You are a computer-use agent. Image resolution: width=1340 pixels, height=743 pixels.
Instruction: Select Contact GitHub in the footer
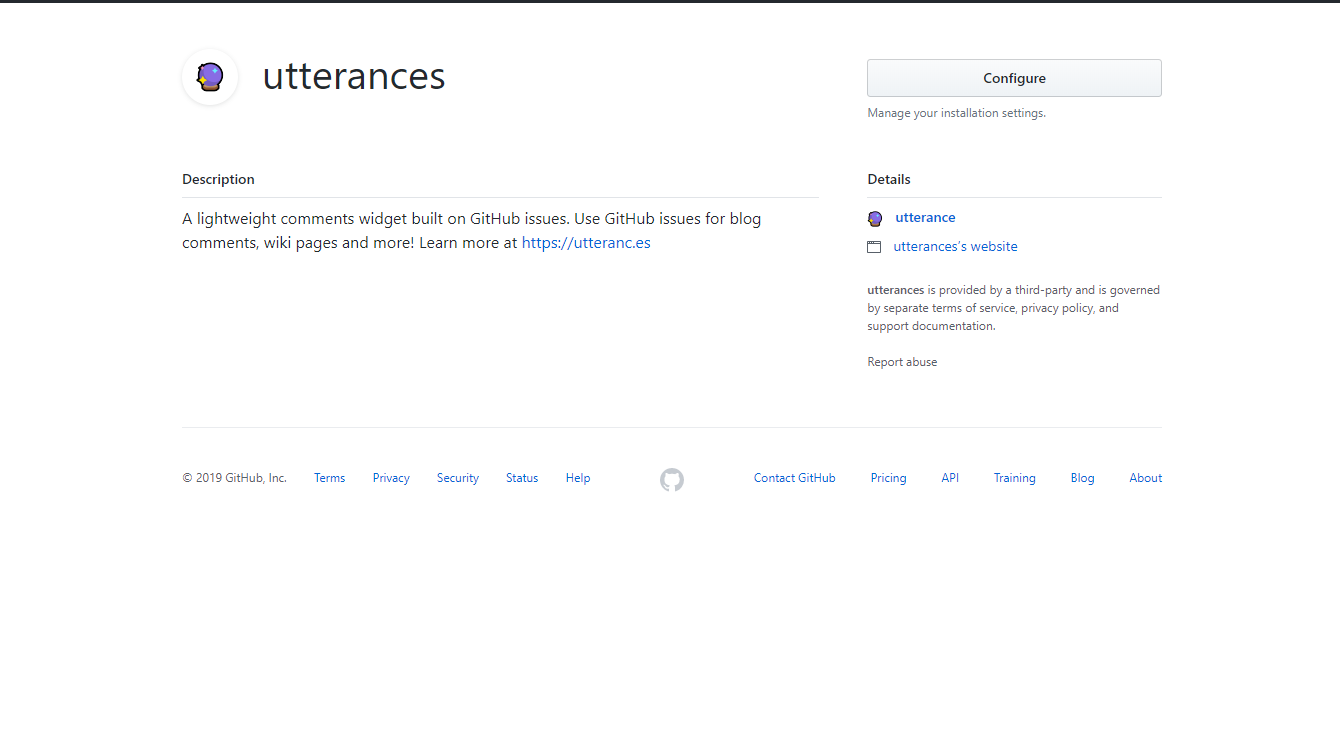794,477
